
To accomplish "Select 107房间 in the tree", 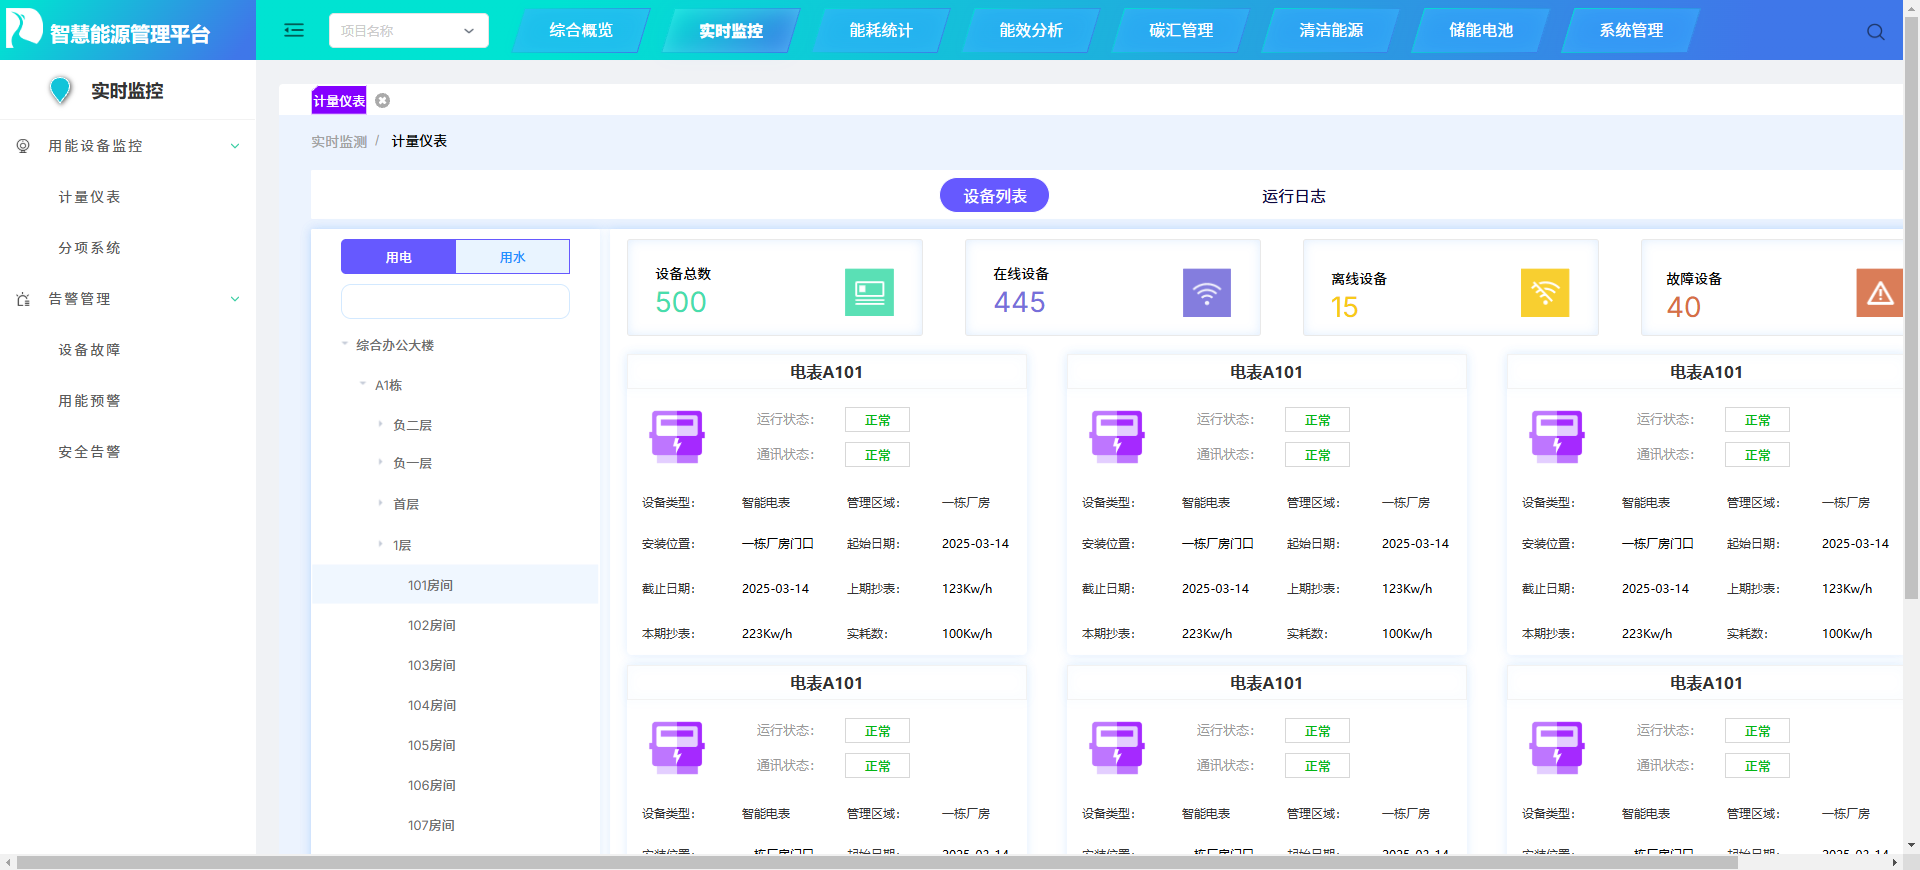I will click(x=431, y=825).
